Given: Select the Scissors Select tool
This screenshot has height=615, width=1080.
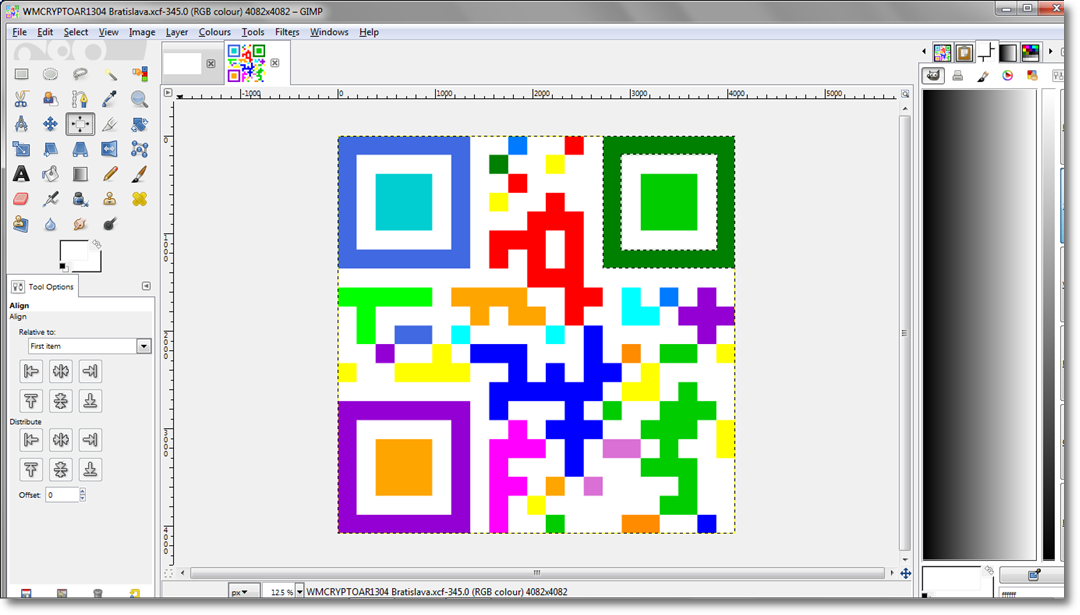Looking at the screenshot, I should 21,99.
